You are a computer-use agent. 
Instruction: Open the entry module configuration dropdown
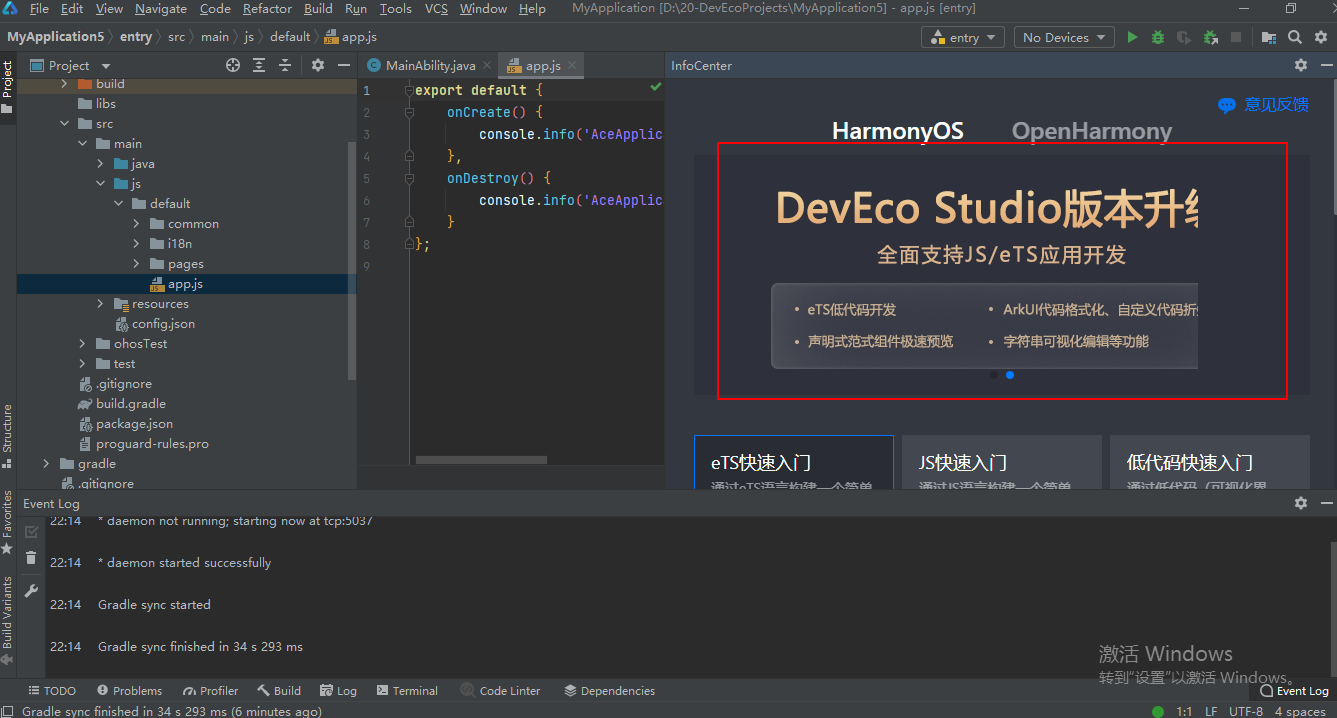pos(963,37)
